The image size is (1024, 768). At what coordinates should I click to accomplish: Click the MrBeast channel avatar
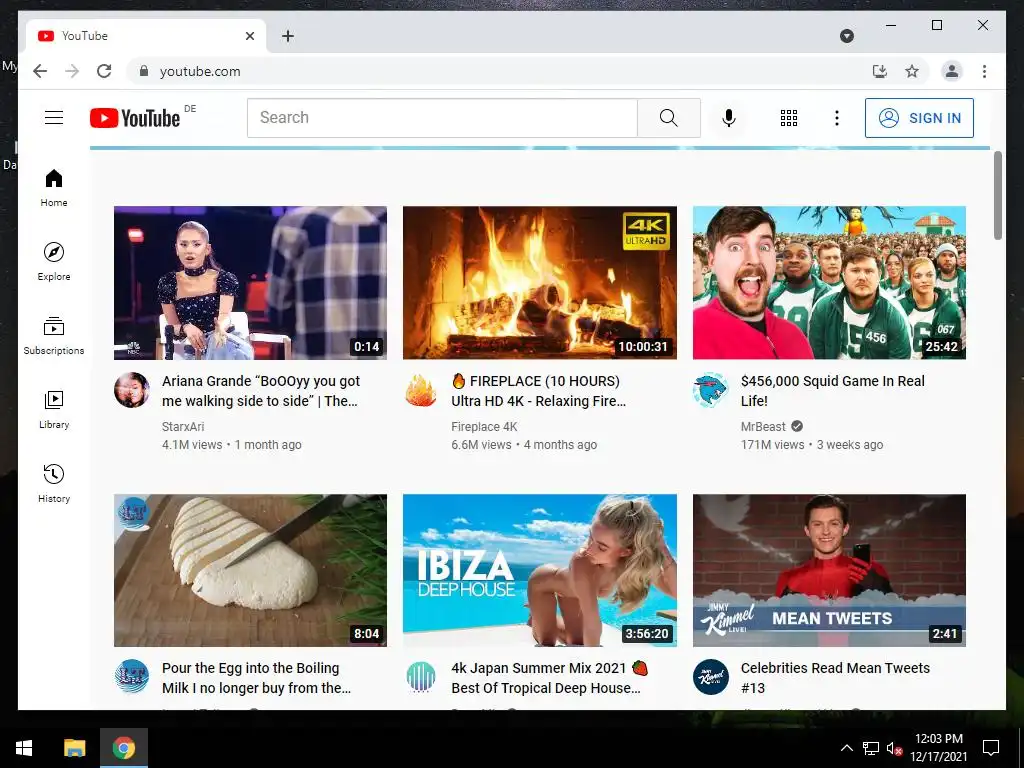[711, 390]
